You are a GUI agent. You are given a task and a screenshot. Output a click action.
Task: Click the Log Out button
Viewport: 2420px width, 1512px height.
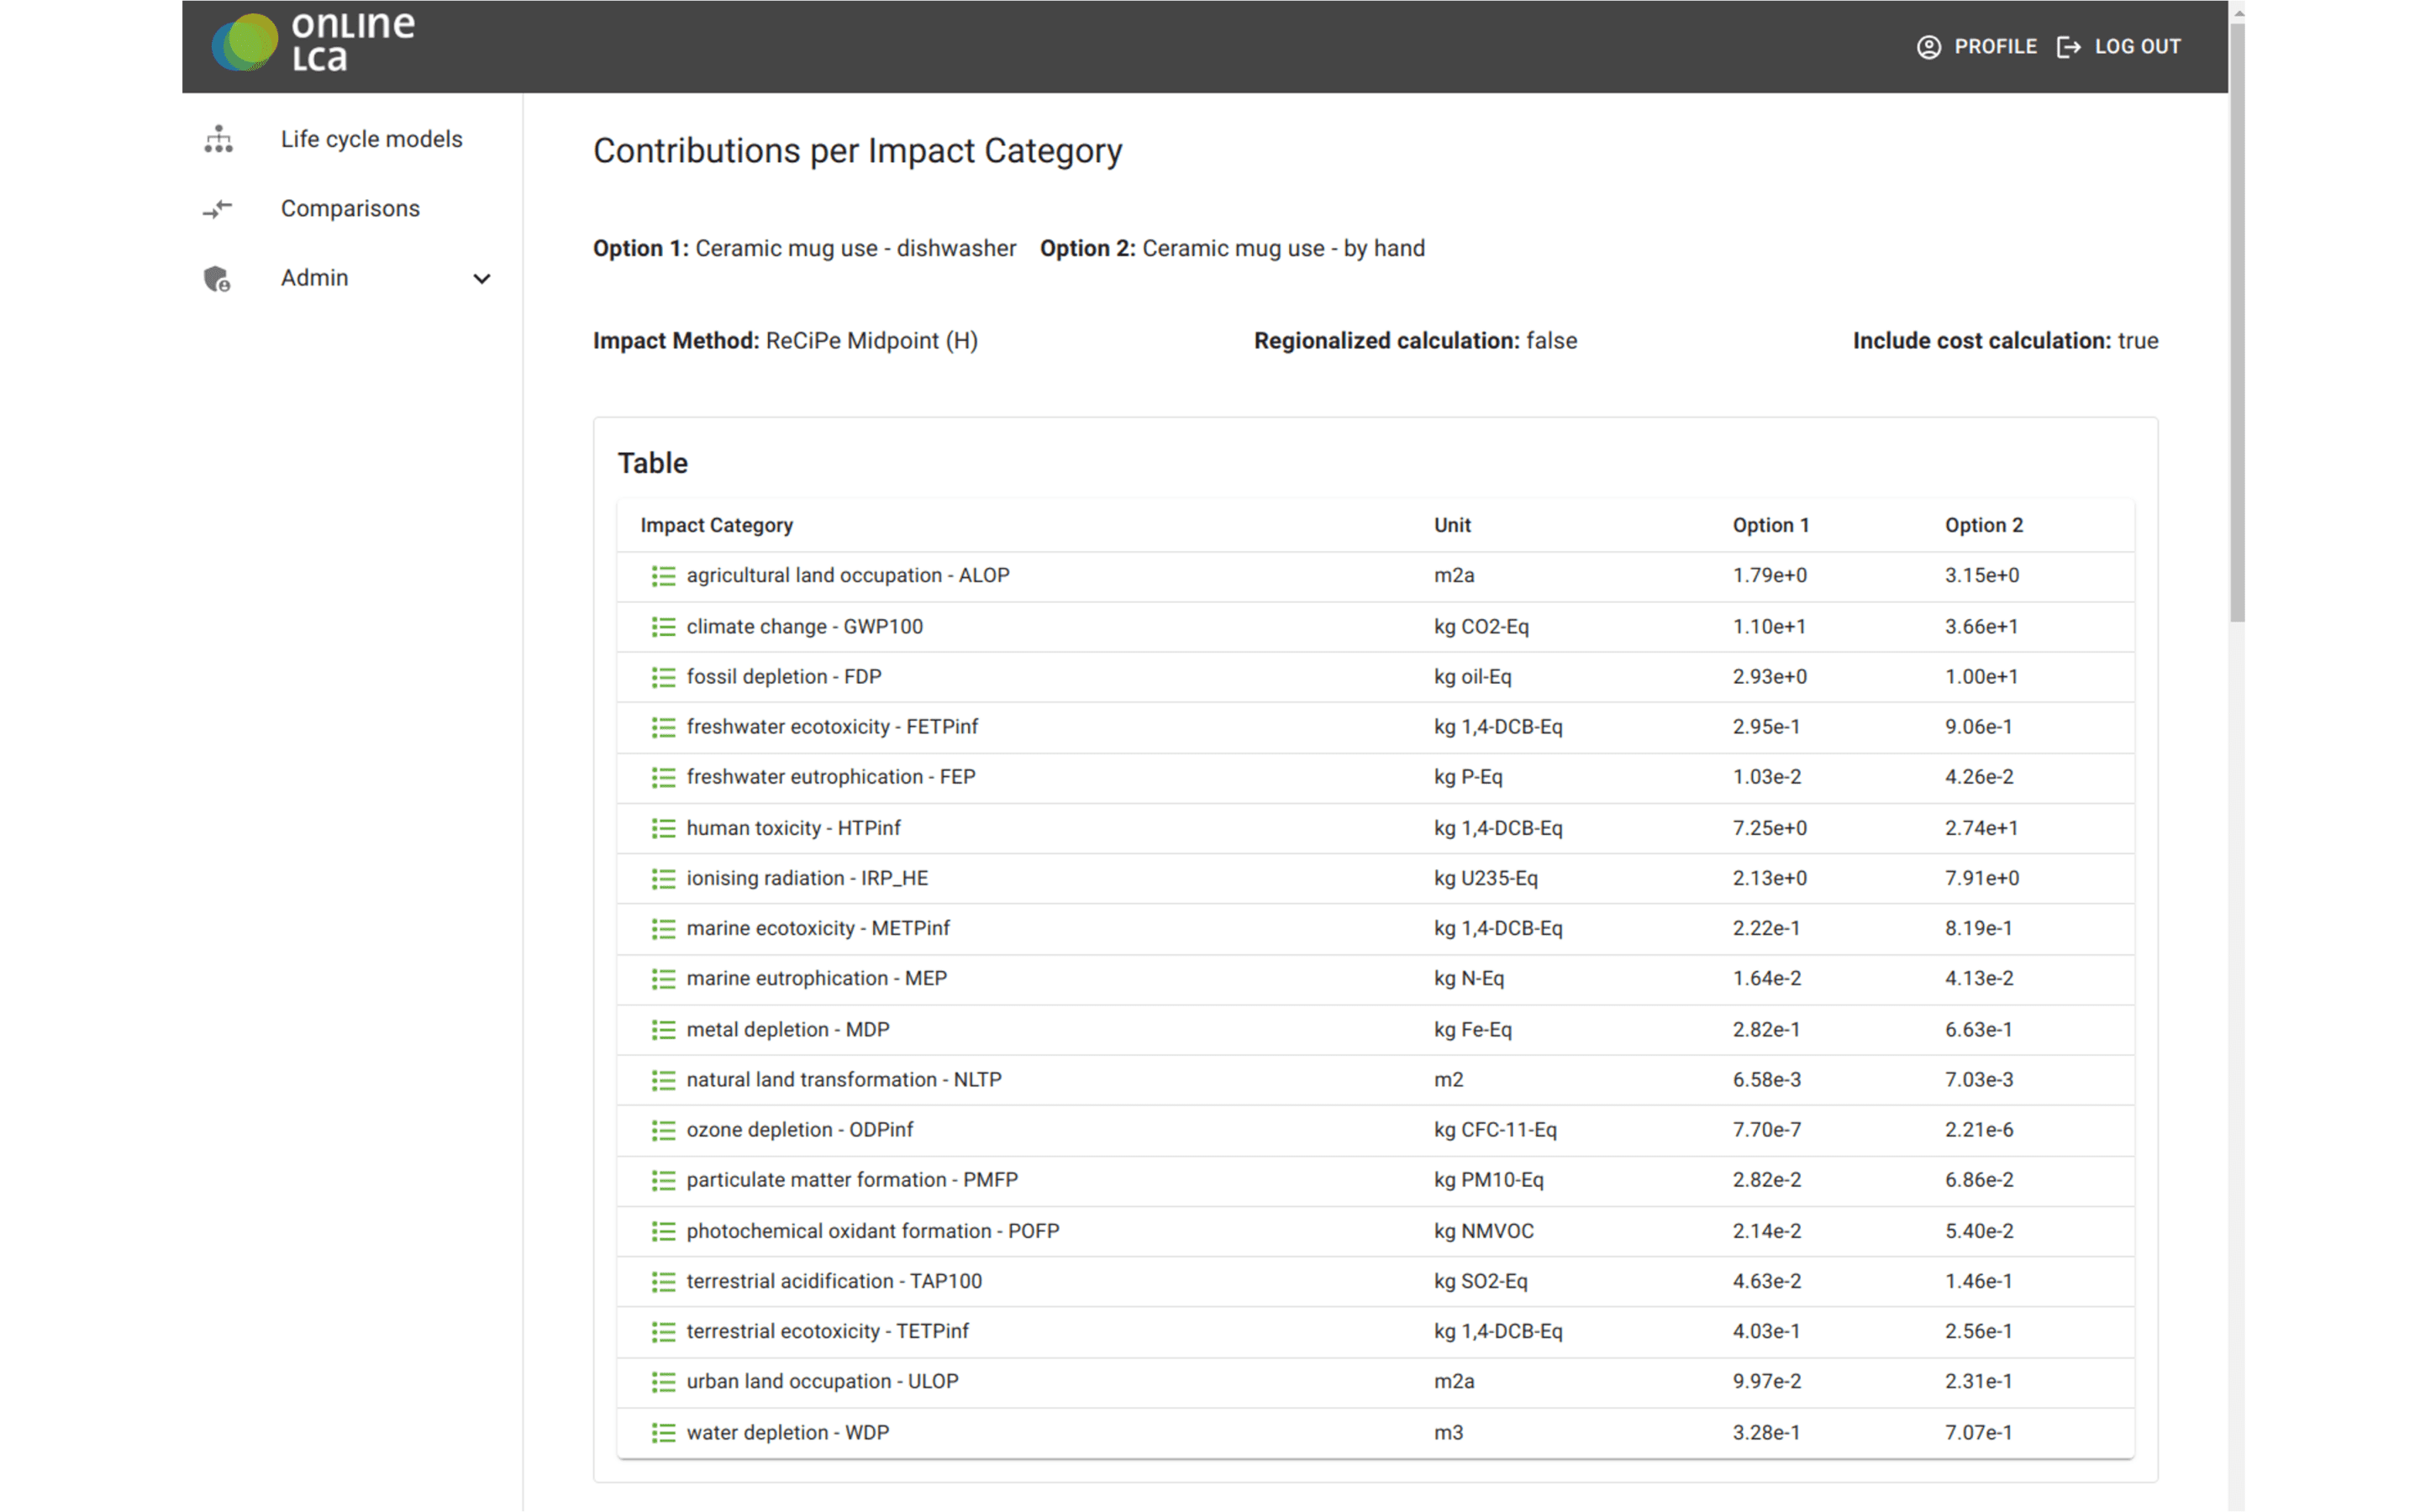click(2118, 47)
